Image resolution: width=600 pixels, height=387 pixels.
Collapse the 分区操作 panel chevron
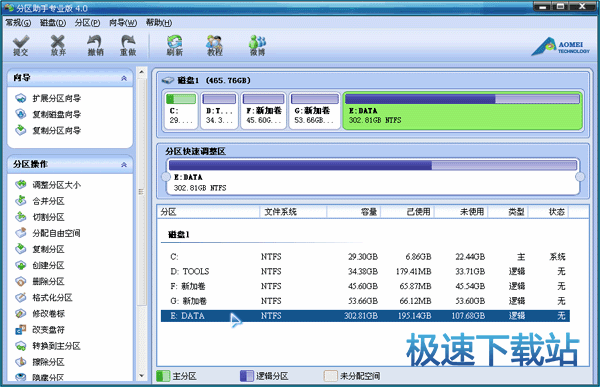tap(124, 165)
